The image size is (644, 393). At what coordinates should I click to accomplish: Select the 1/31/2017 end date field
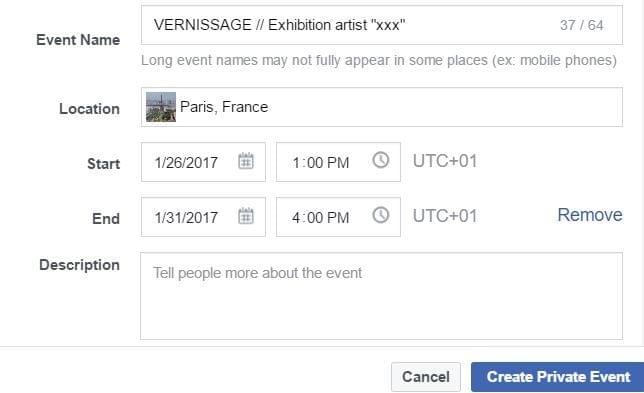[203, 217]
